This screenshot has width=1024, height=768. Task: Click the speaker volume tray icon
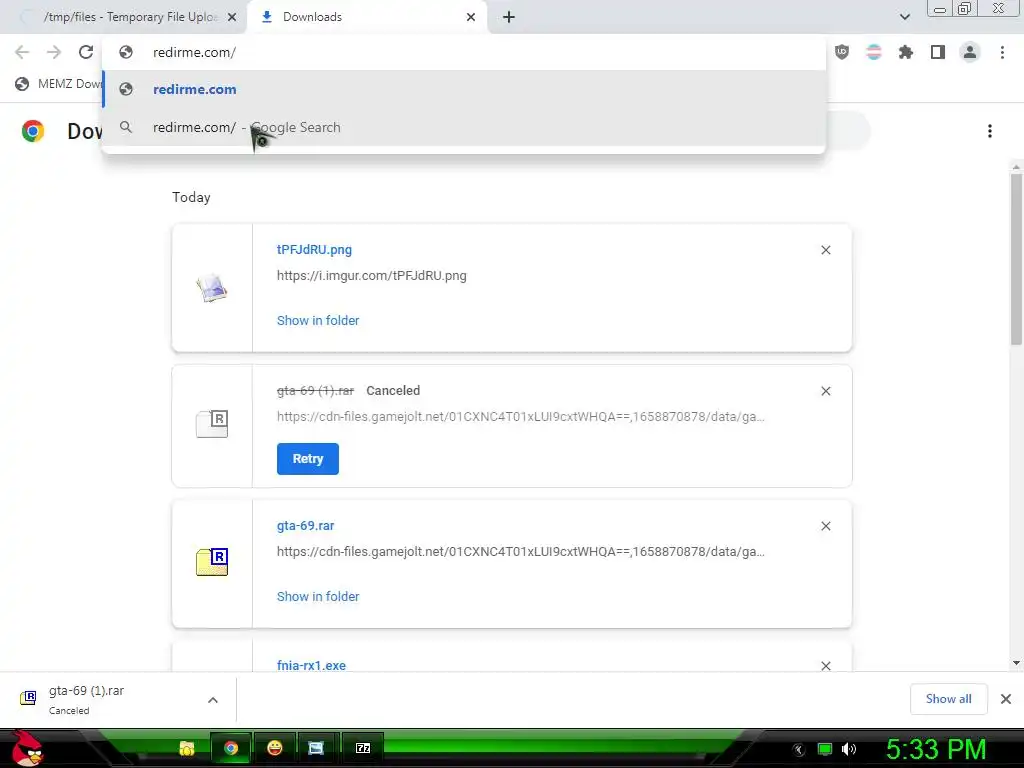tap(849, 749)
